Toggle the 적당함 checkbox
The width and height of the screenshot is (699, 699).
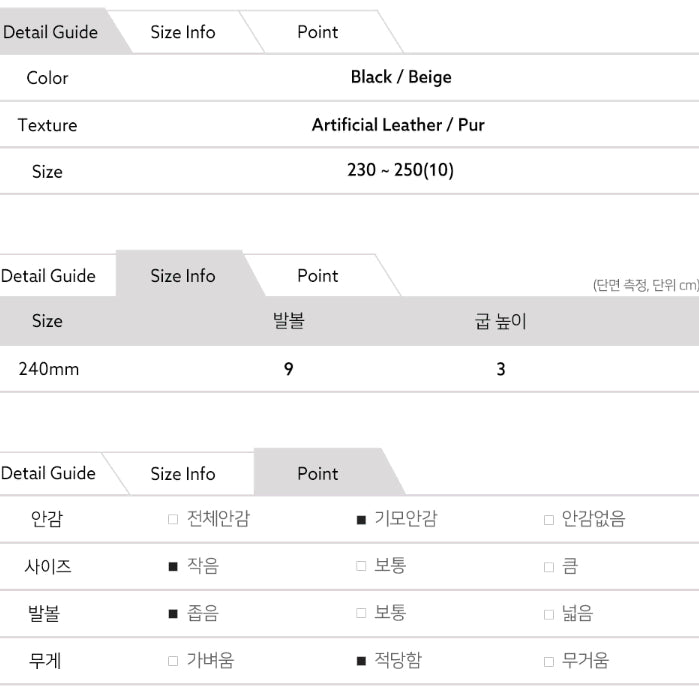point(361,661)
